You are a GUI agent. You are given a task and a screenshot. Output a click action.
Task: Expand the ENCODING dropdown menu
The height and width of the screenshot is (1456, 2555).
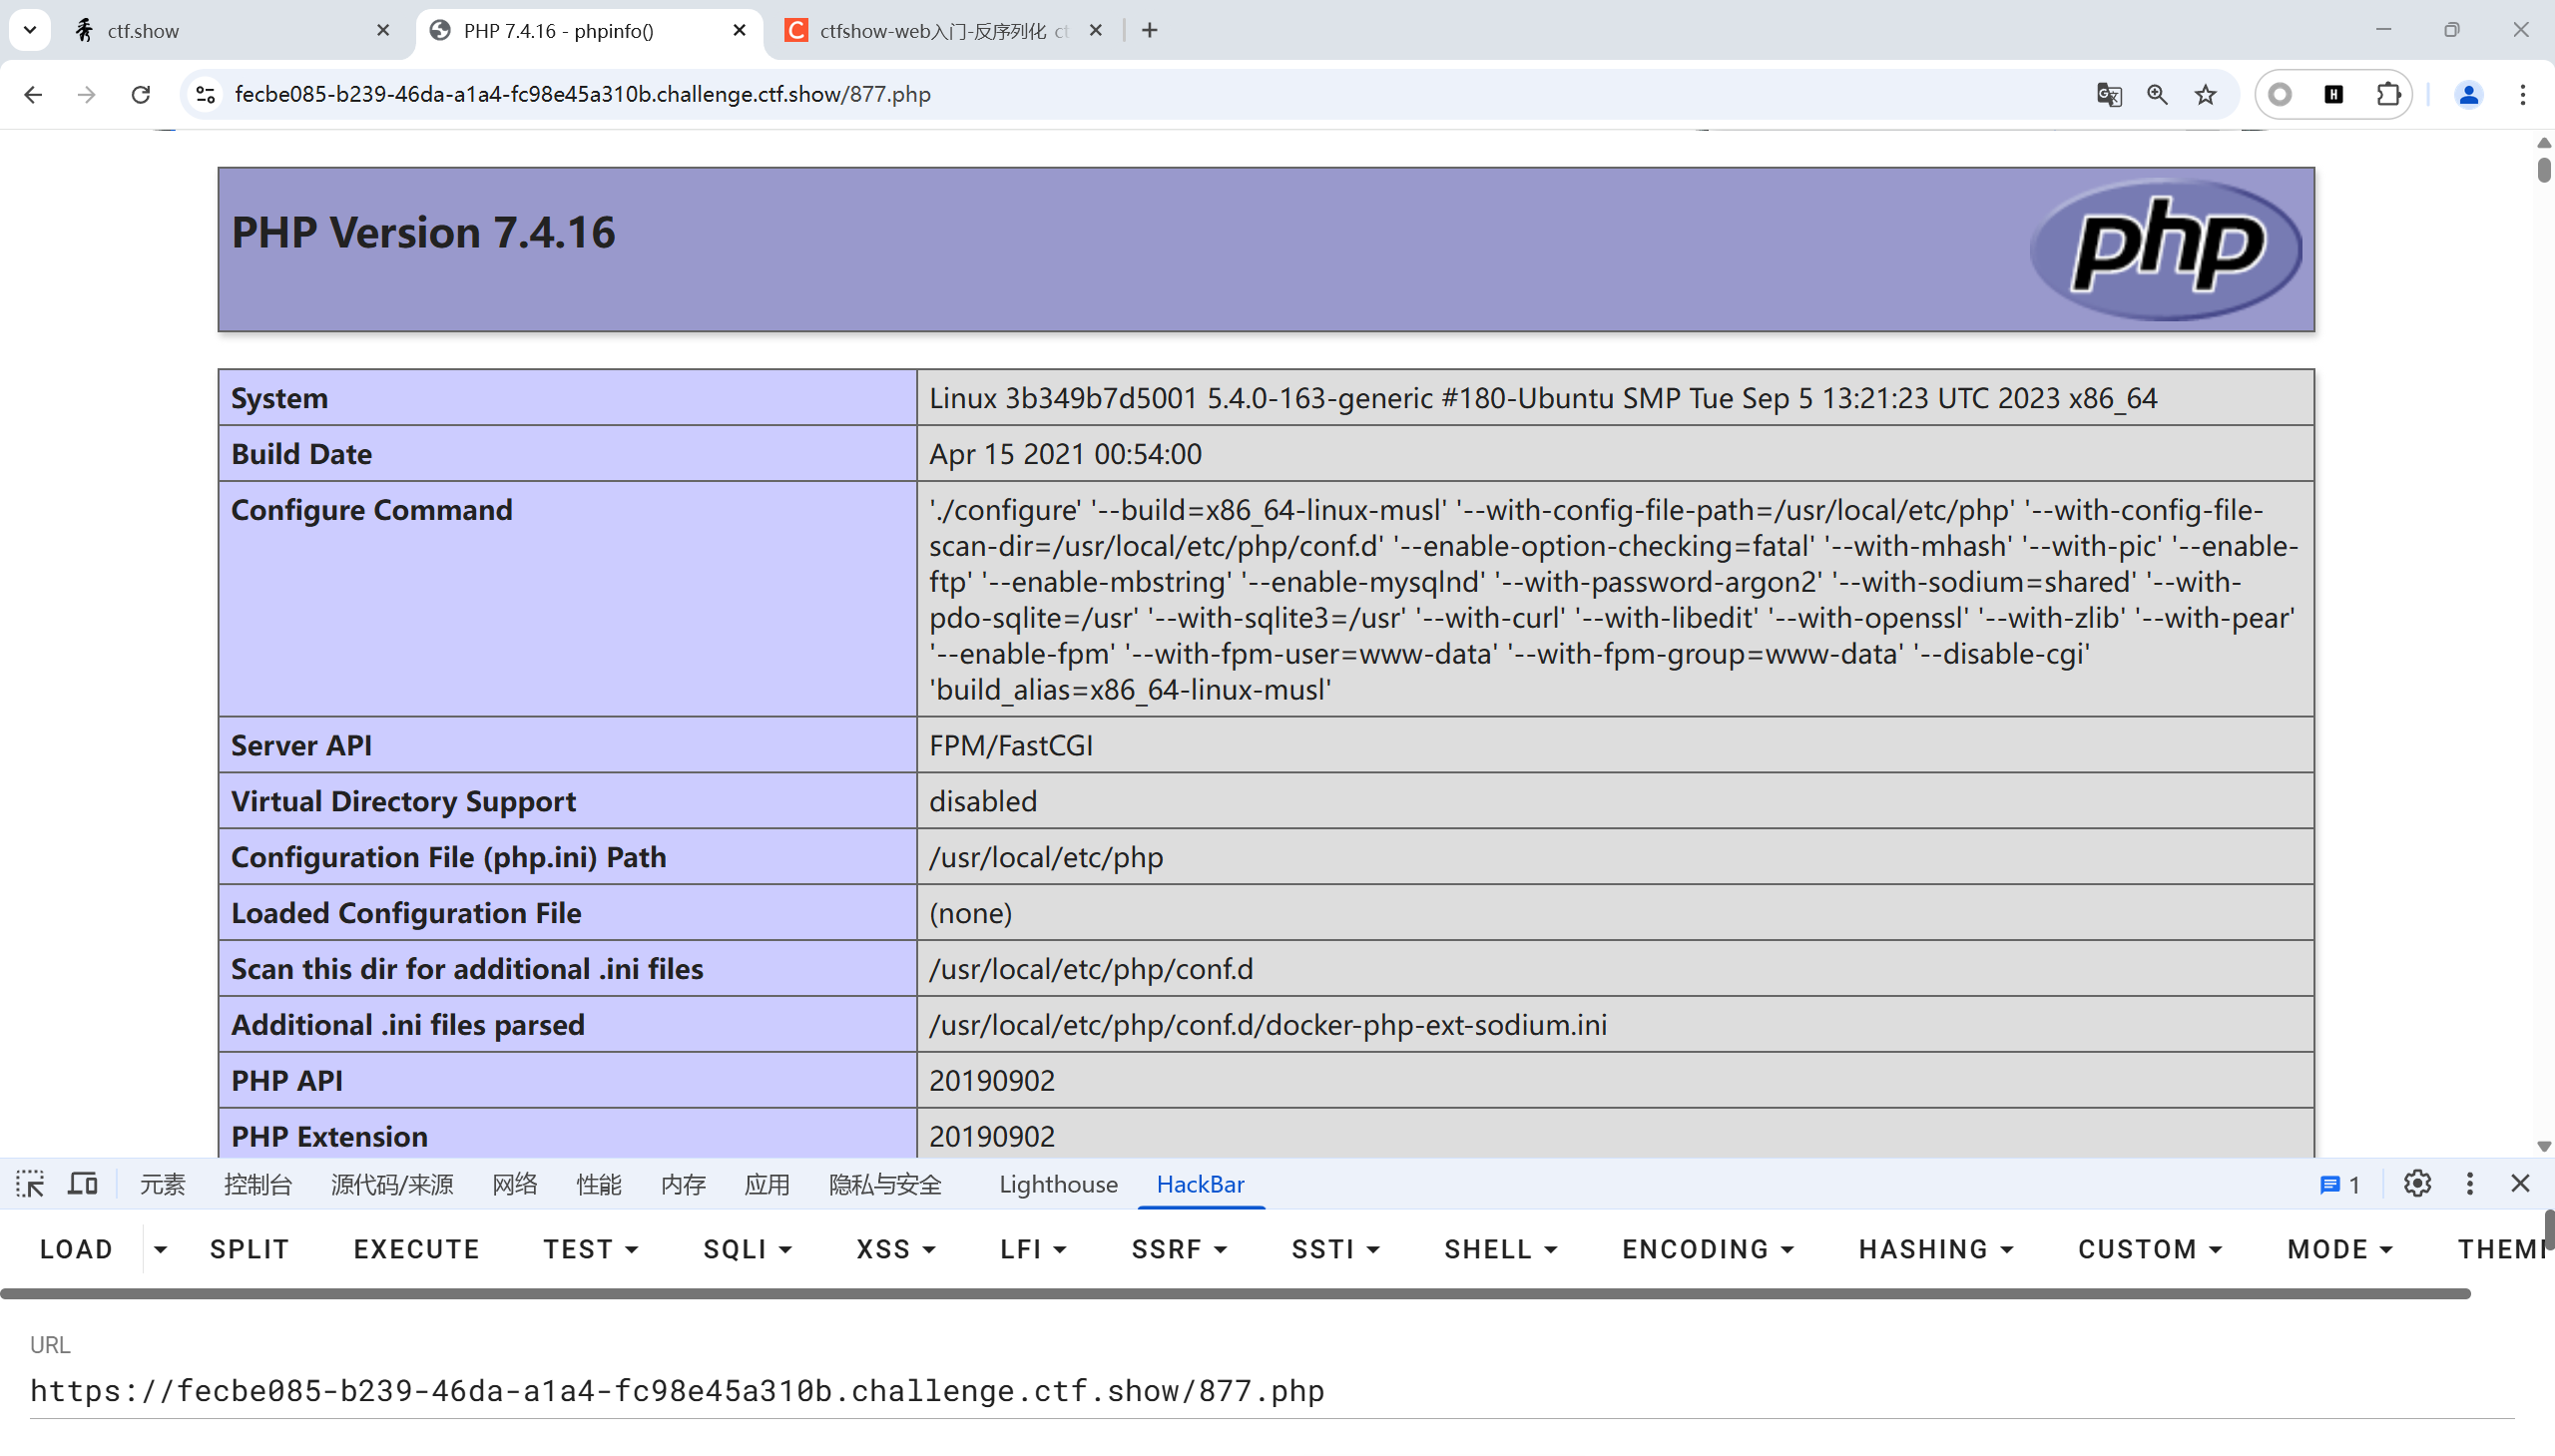(1707, 1249)
